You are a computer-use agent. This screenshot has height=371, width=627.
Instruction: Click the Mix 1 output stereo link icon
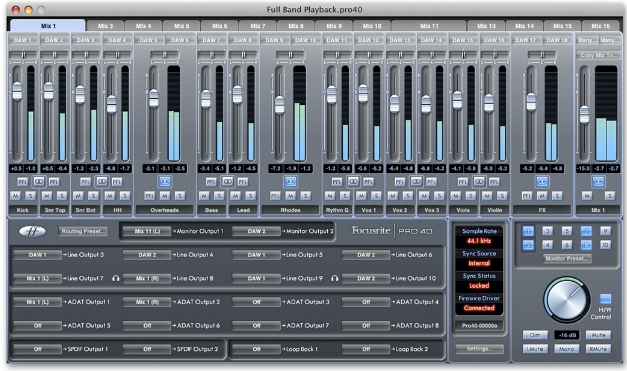(x=598, y=182)
